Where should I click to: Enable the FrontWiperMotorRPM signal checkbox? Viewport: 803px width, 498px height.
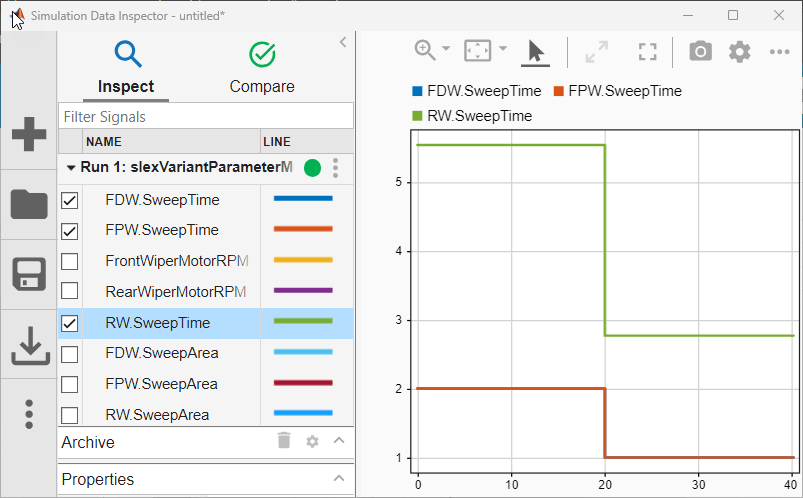[70, 261]
